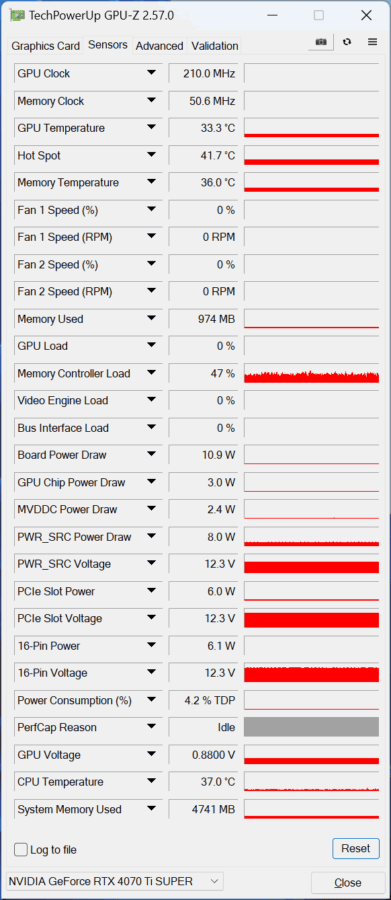
Task: Expand the GPU Clock sensor dropdown arrow
Action: 151,73
